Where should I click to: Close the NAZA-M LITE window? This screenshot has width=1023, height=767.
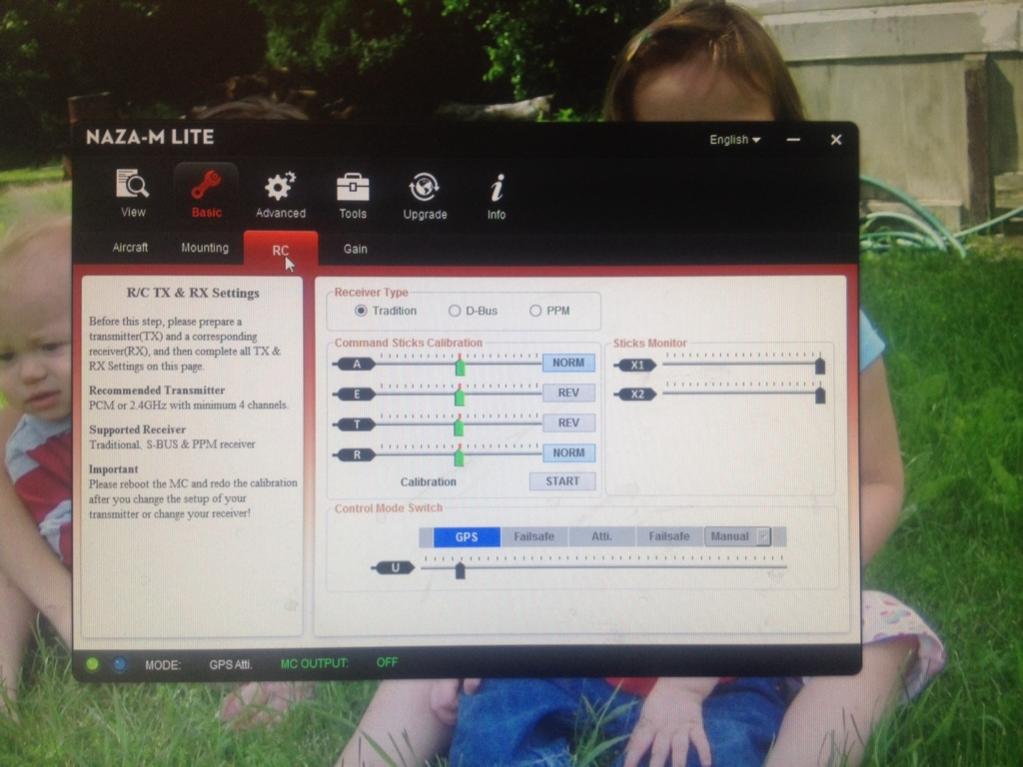[836, 140]
